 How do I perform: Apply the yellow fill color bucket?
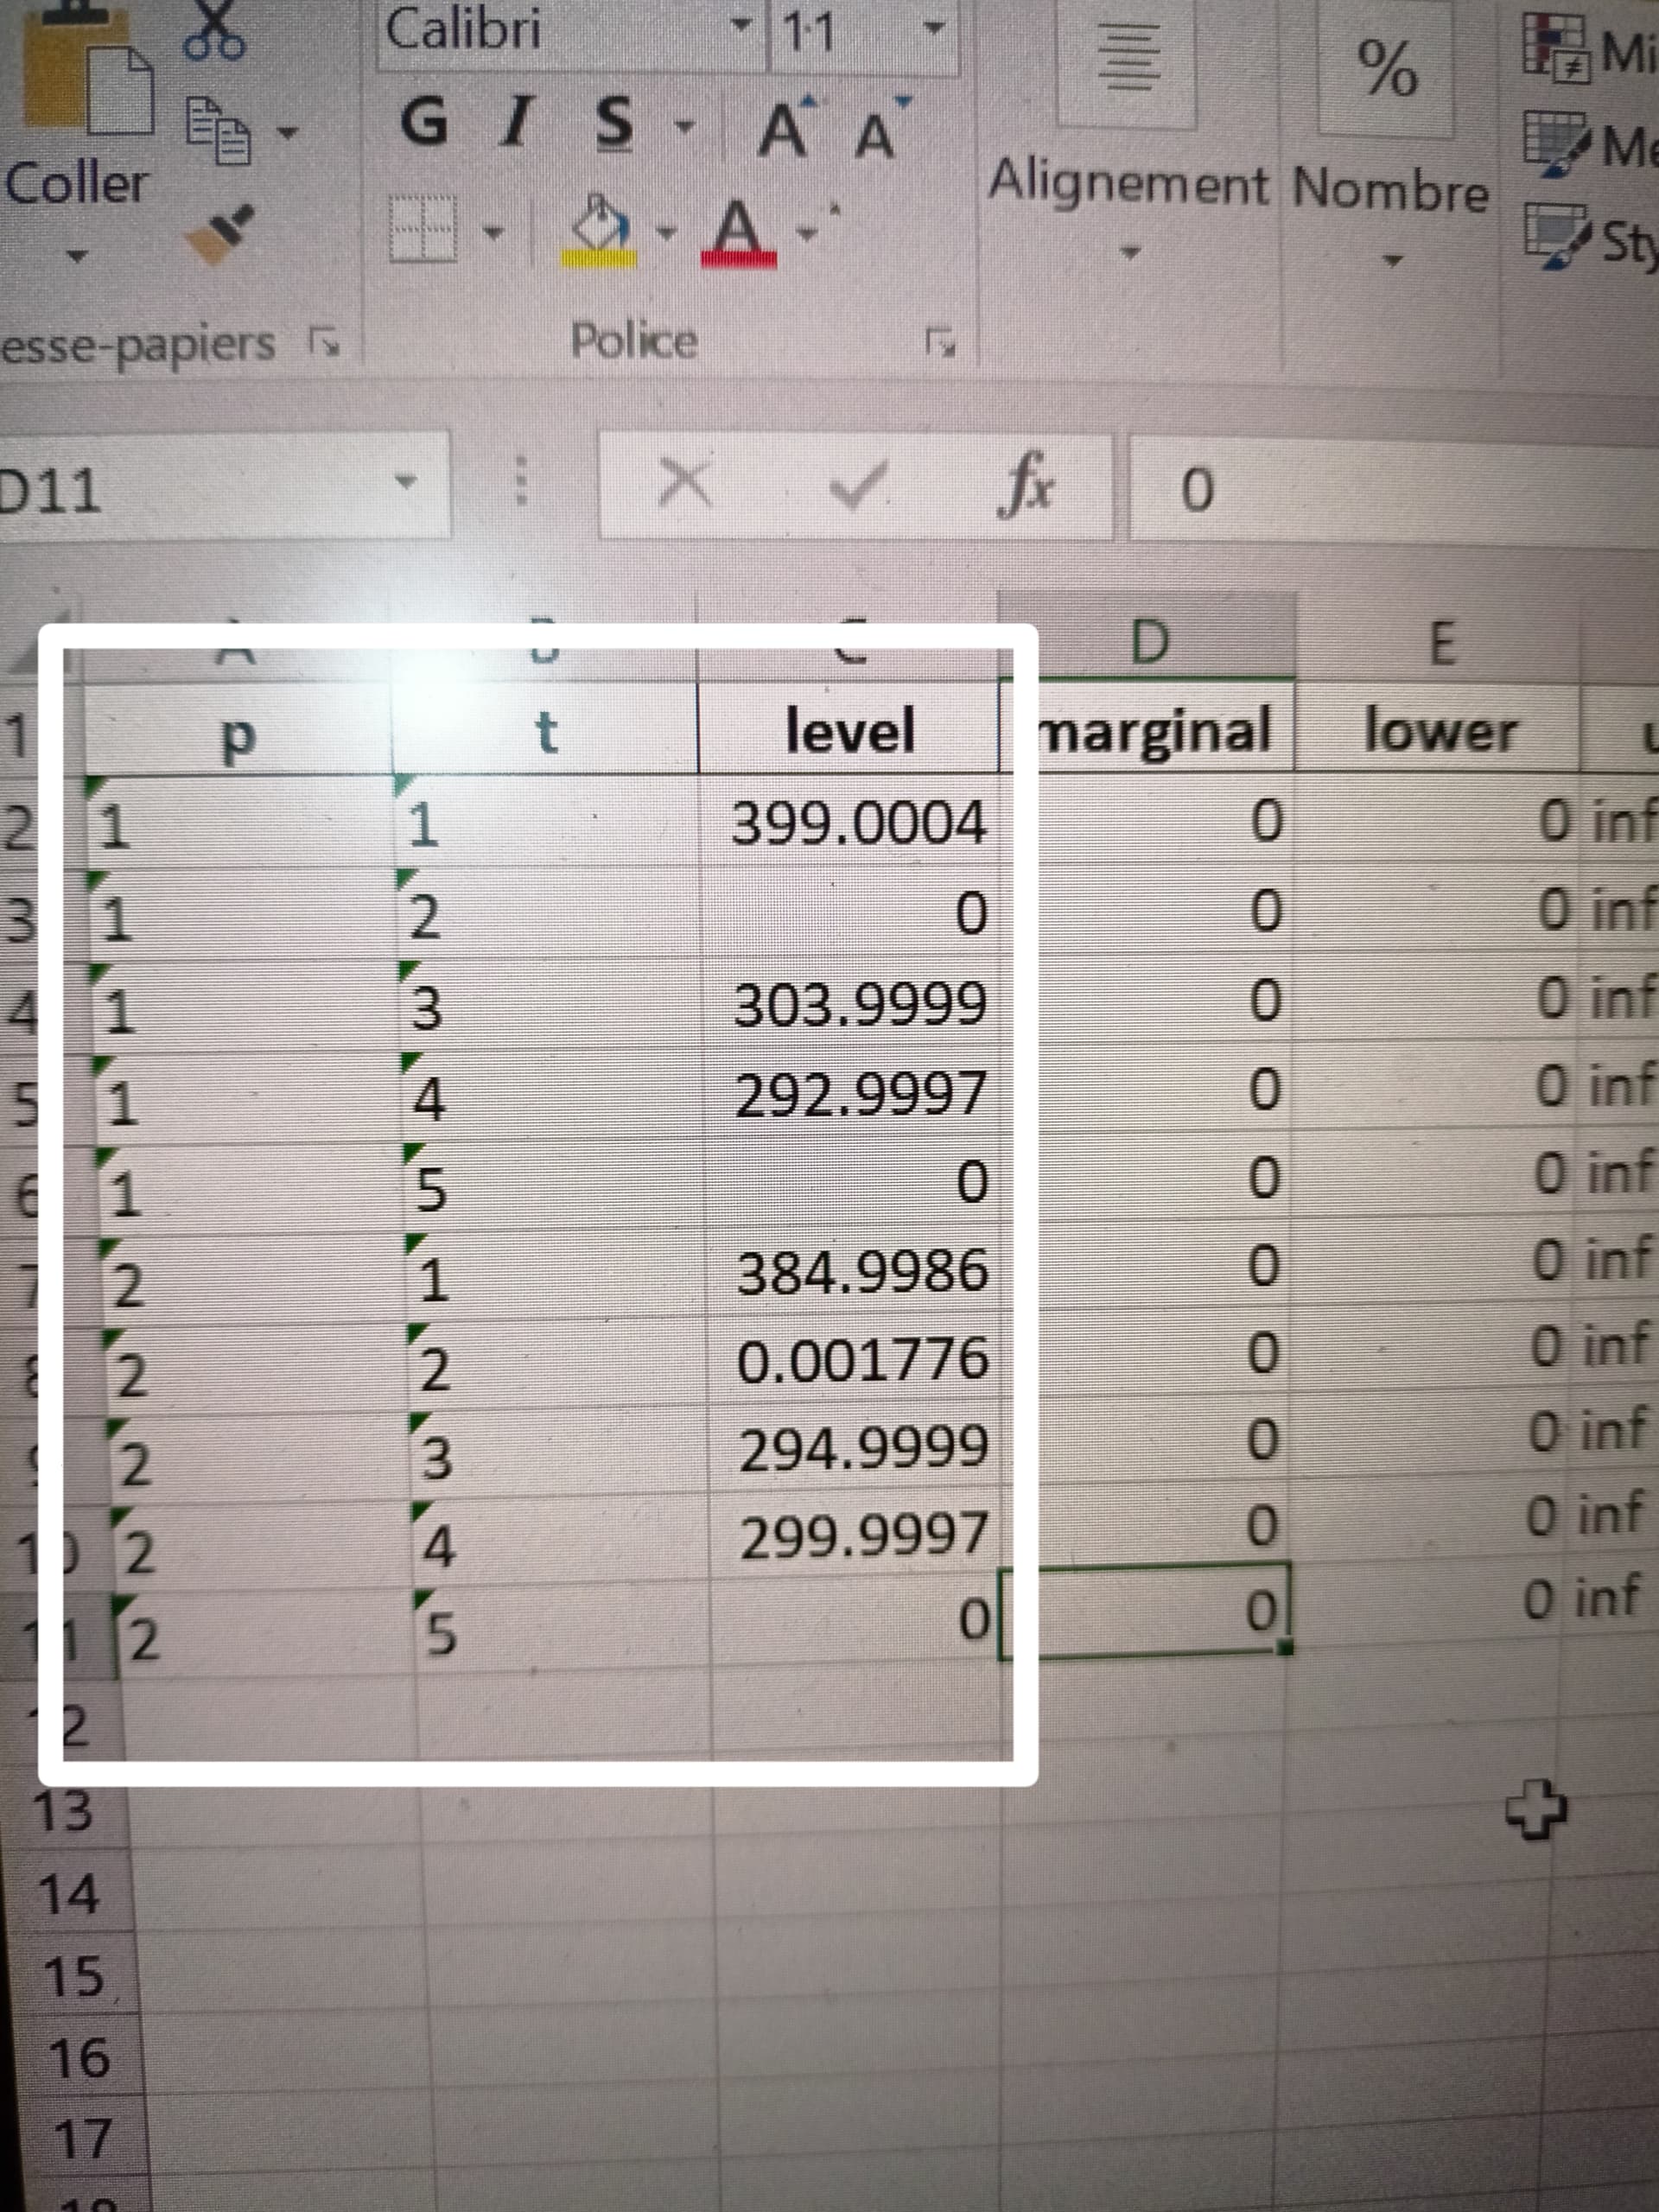pos(599,229)
